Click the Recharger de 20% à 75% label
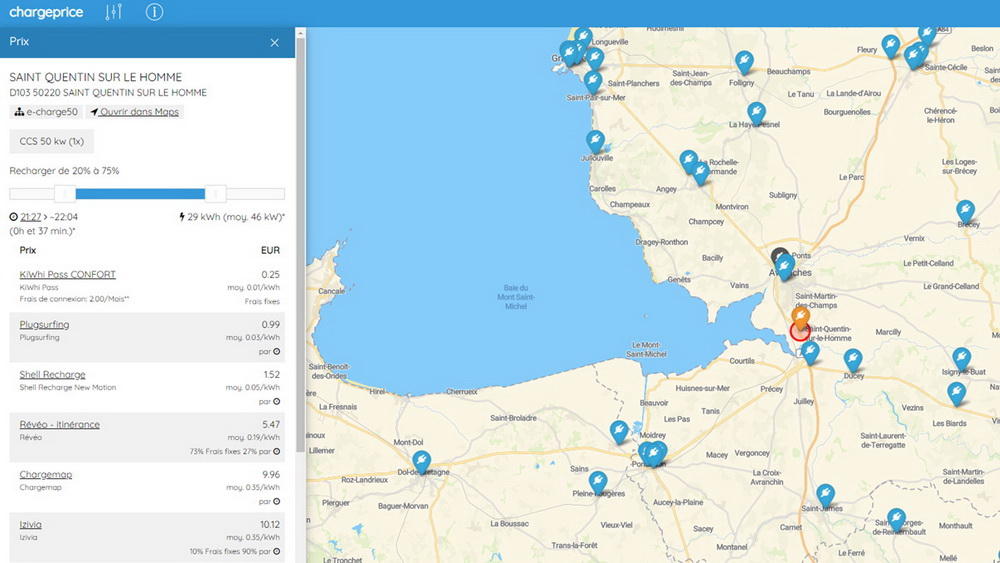The width and height of the screenshot is (1000, 563). (64, 171)
